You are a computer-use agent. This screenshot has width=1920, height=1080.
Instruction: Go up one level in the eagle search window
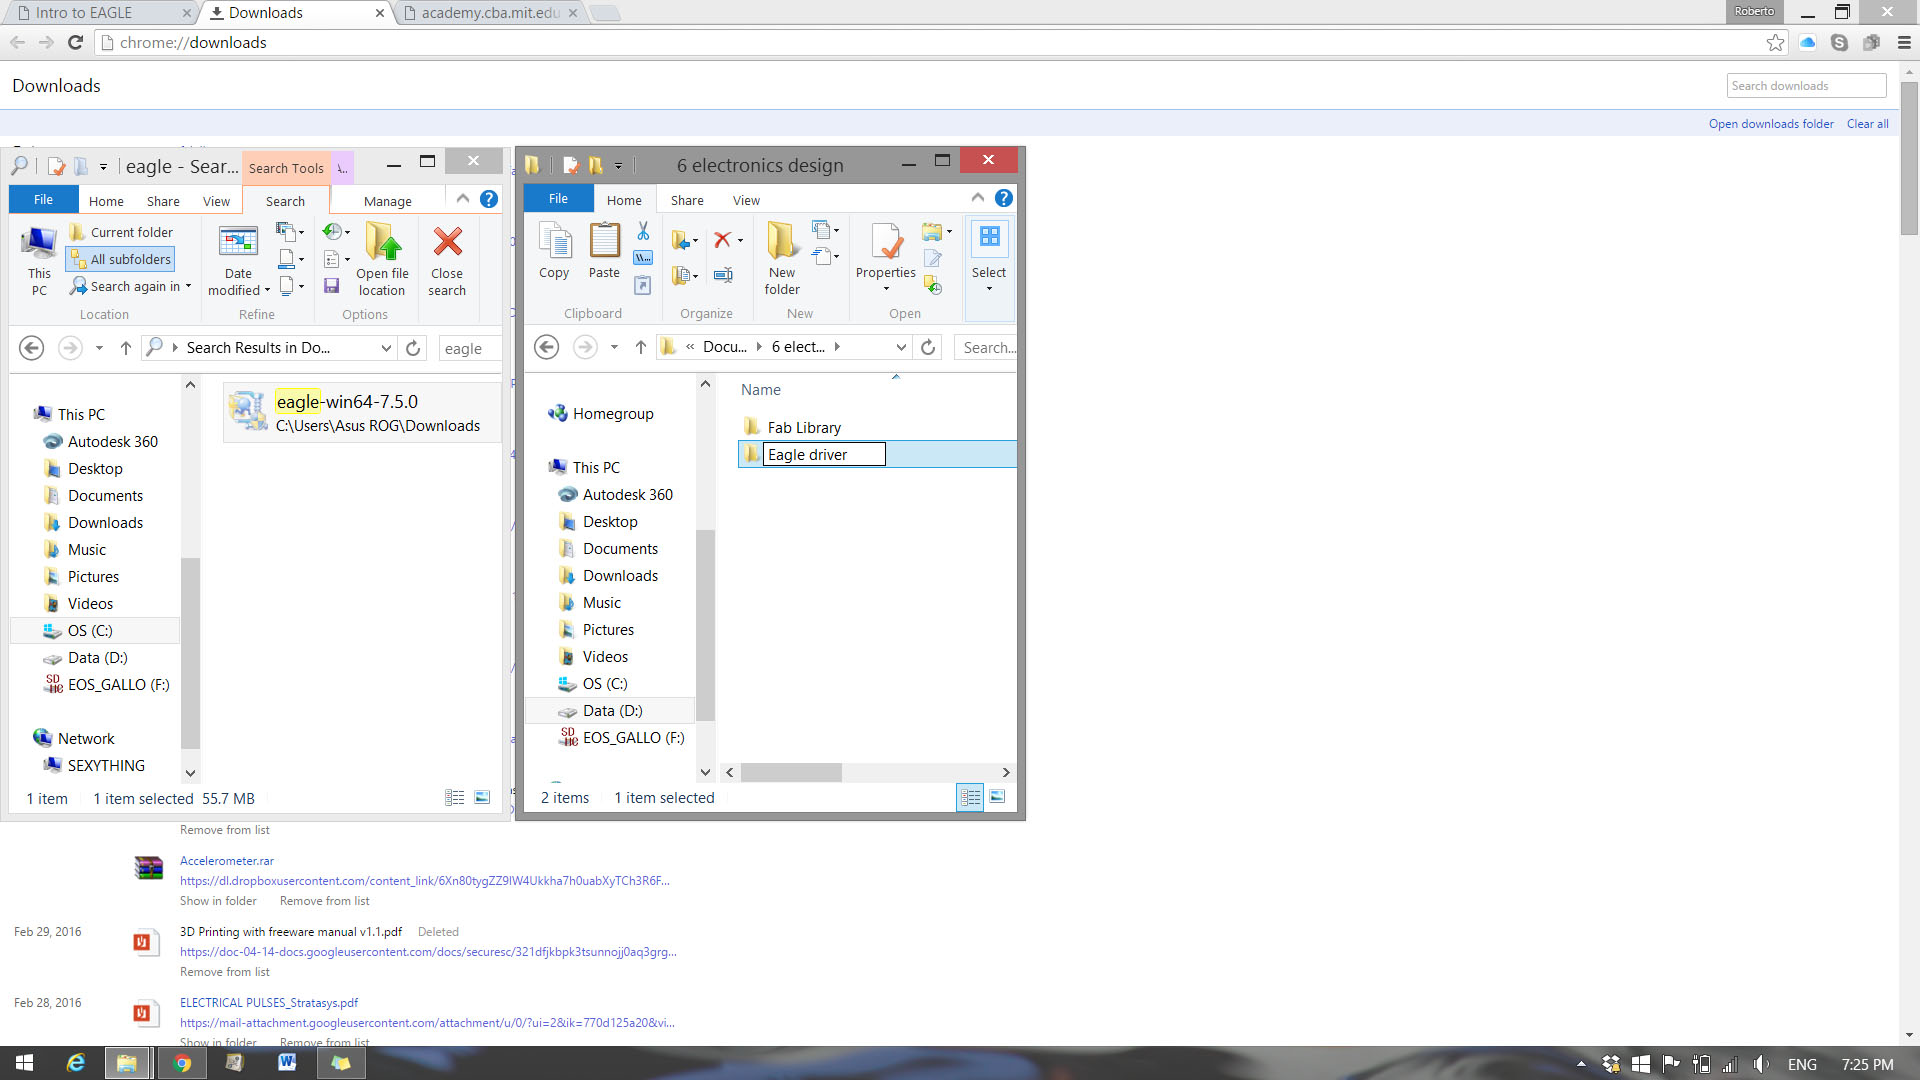(125, 348)
